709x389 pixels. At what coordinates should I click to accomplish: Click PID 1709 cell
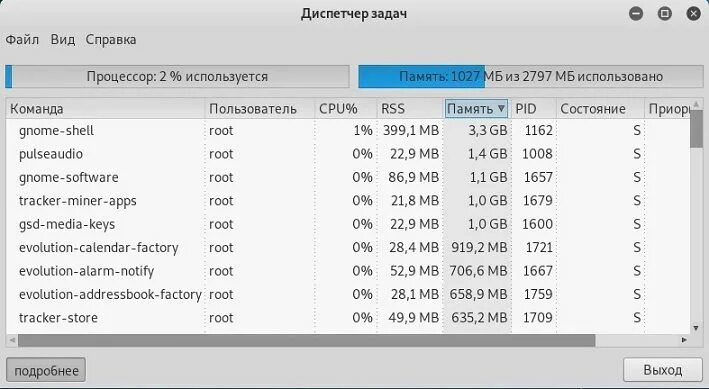[538, 318]
